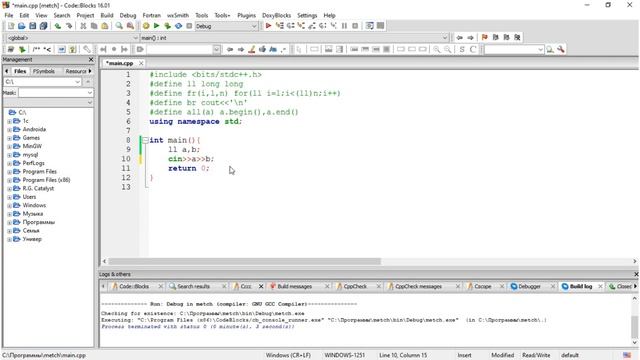The width and height of the screenshot is (640, 360).
Task: Open the Build menu
Action: pyautogui.click(x=107, y=15)
